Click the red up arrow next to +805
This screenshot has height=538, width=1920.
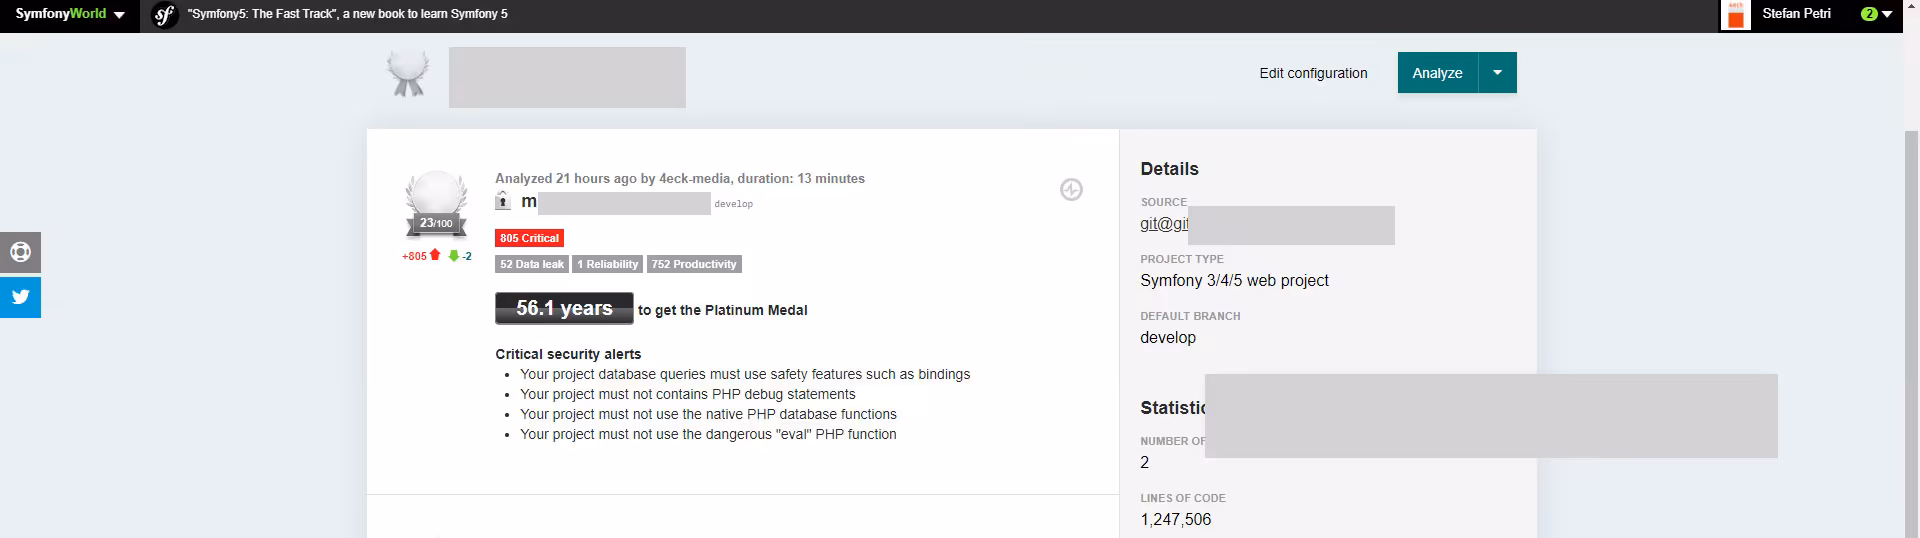click(435, 256)
